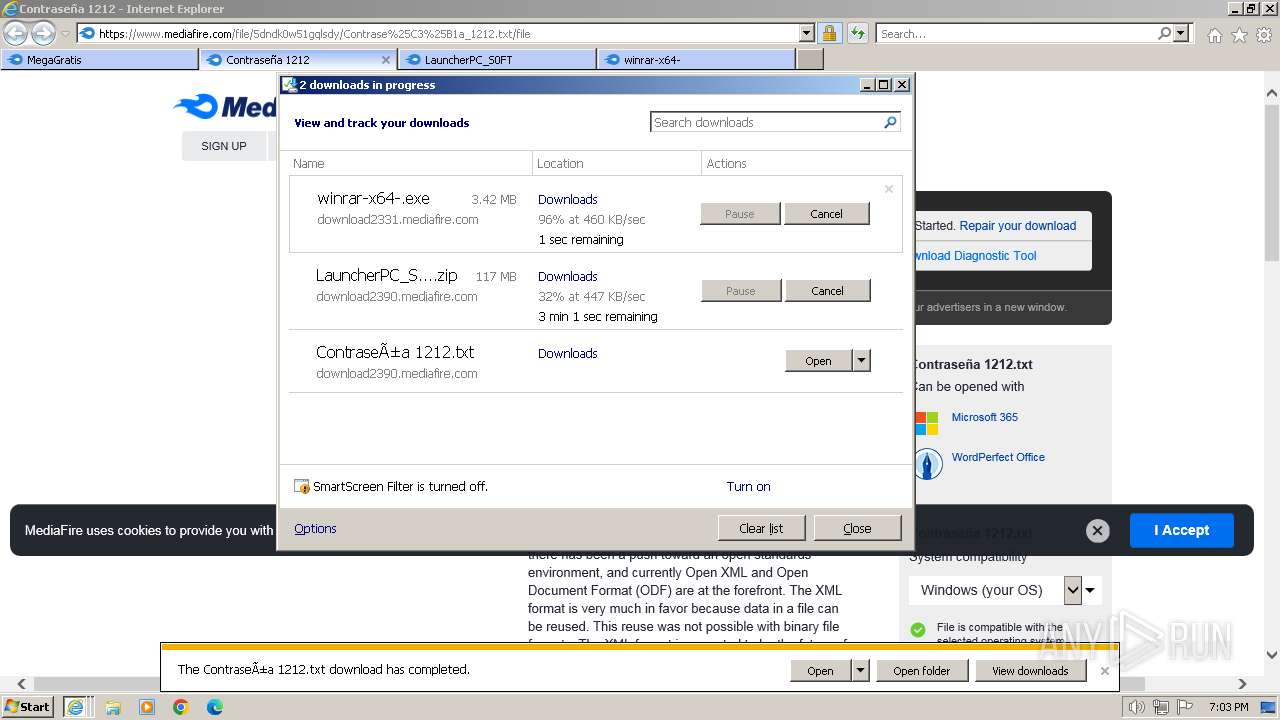Cancel the winrar-x64-.exe download

[826, 214]
